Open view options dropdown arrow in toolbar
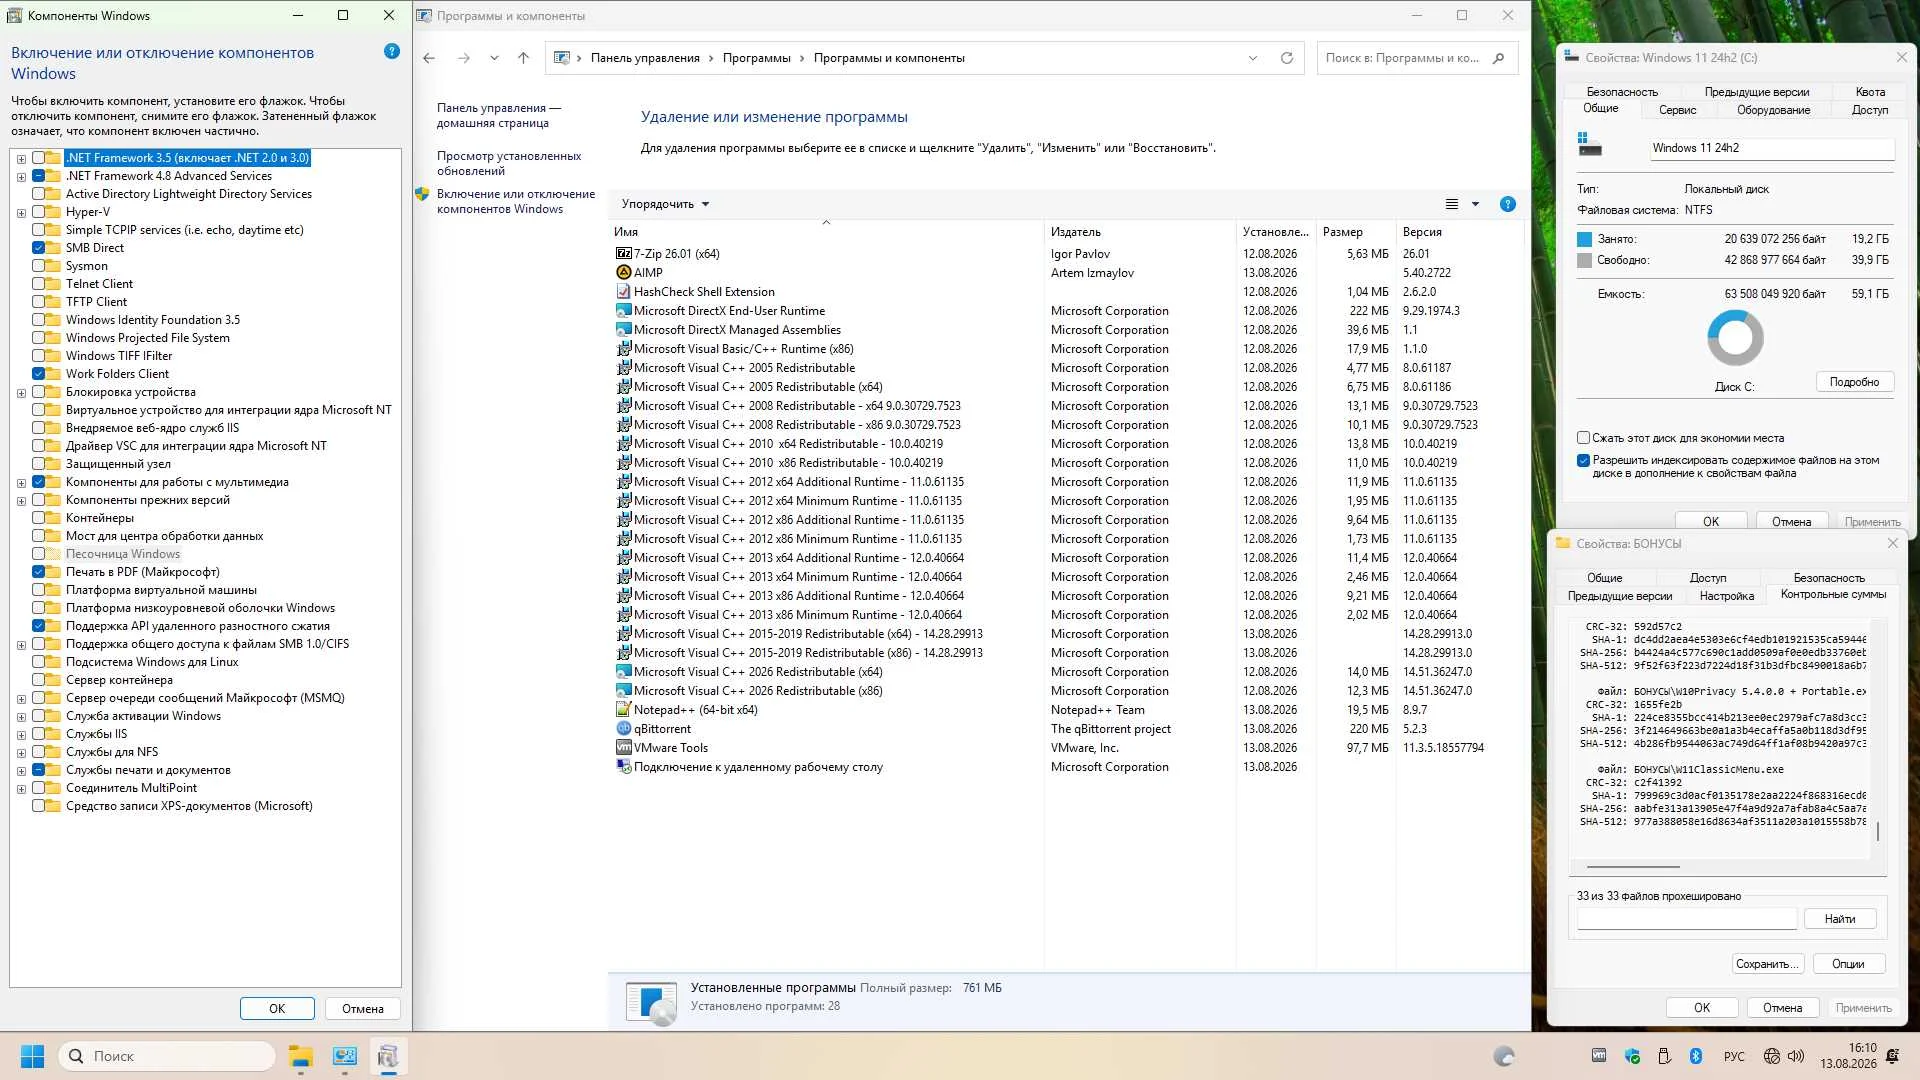 click(1475, 204)
